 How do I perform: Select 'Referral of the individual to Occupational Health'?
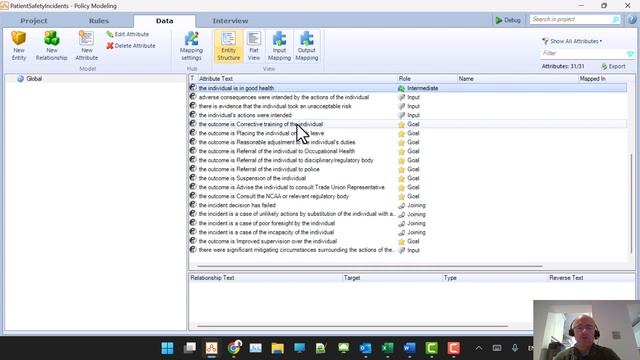click(277, 151)
